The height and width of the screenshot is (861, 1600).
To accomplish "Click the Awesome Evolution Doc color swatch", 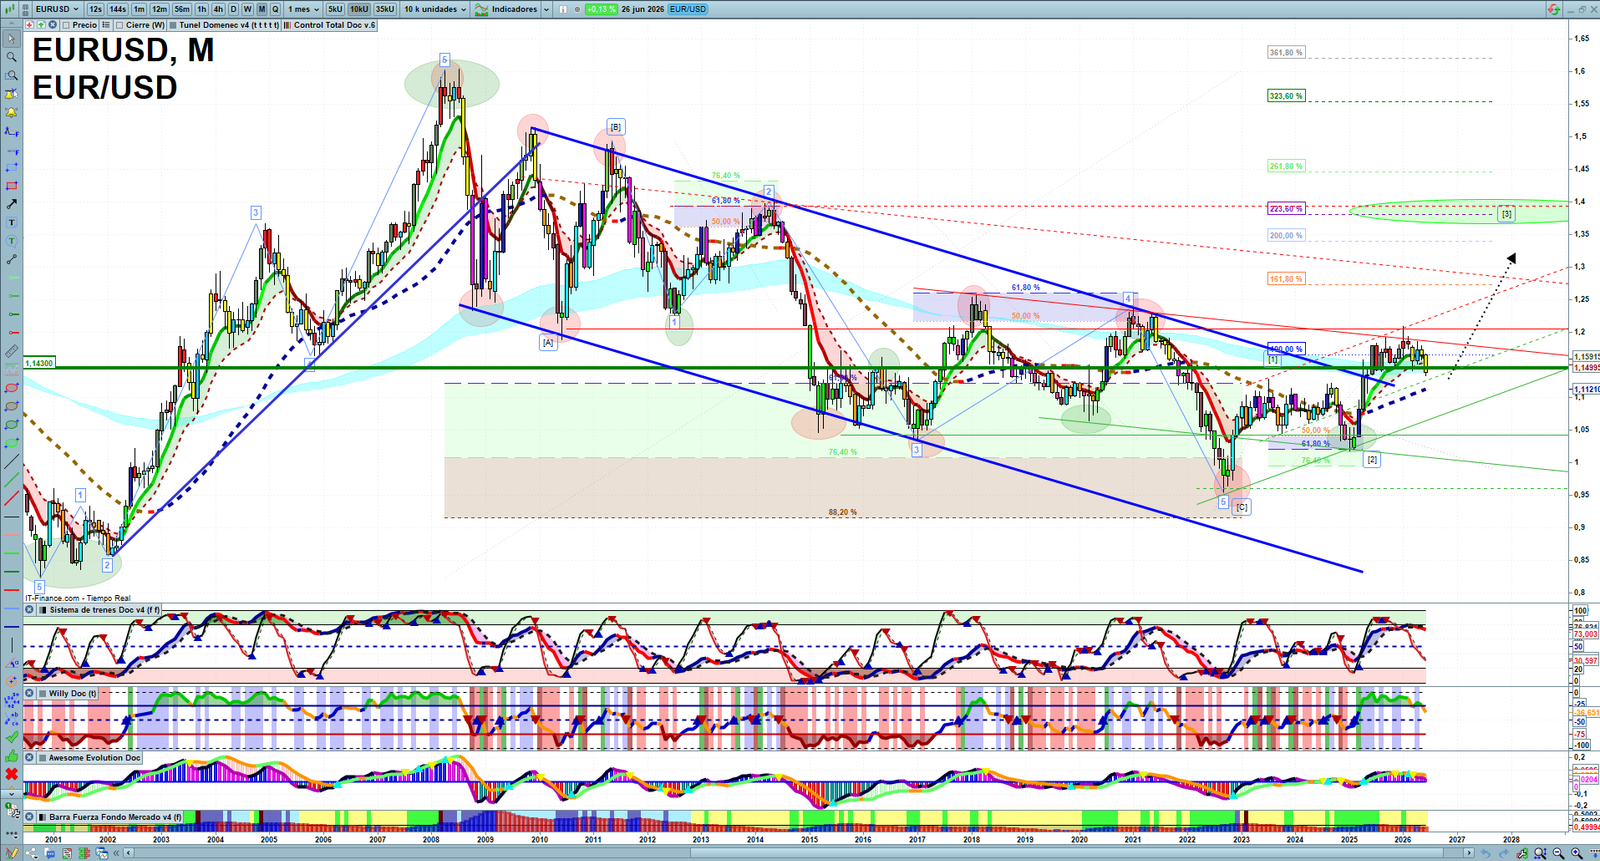I will (x=43, y=758).
